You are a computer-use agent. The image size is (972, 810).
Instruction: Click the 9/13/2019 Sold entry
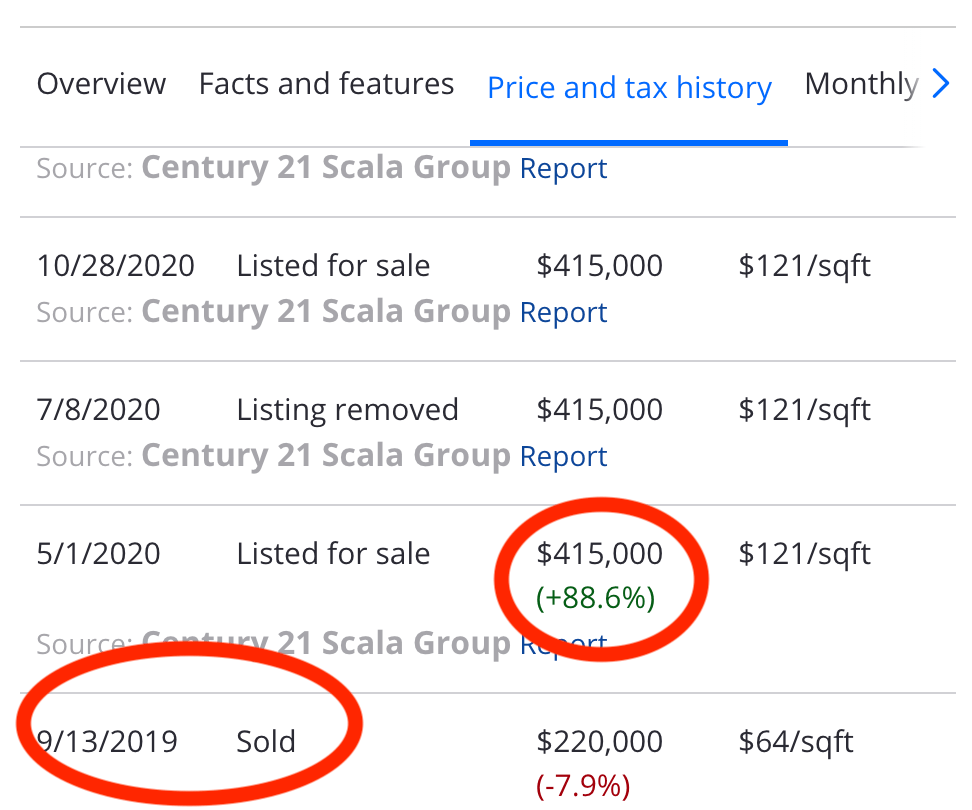[x=265, y=742]
